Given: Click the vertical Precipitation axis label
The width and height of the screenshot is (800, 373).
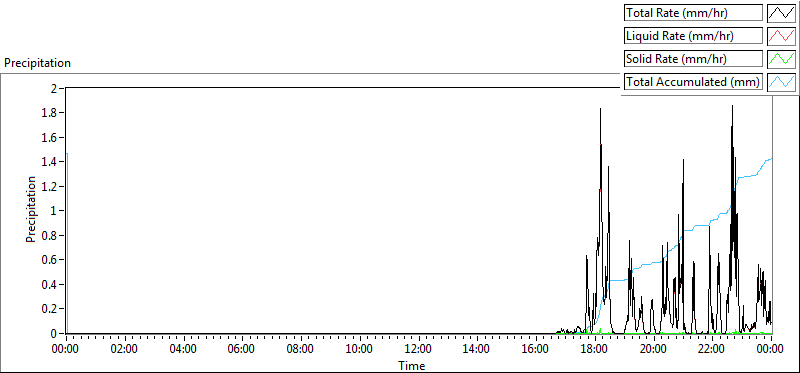Looking at the screenshot, I should coord(31,209).
